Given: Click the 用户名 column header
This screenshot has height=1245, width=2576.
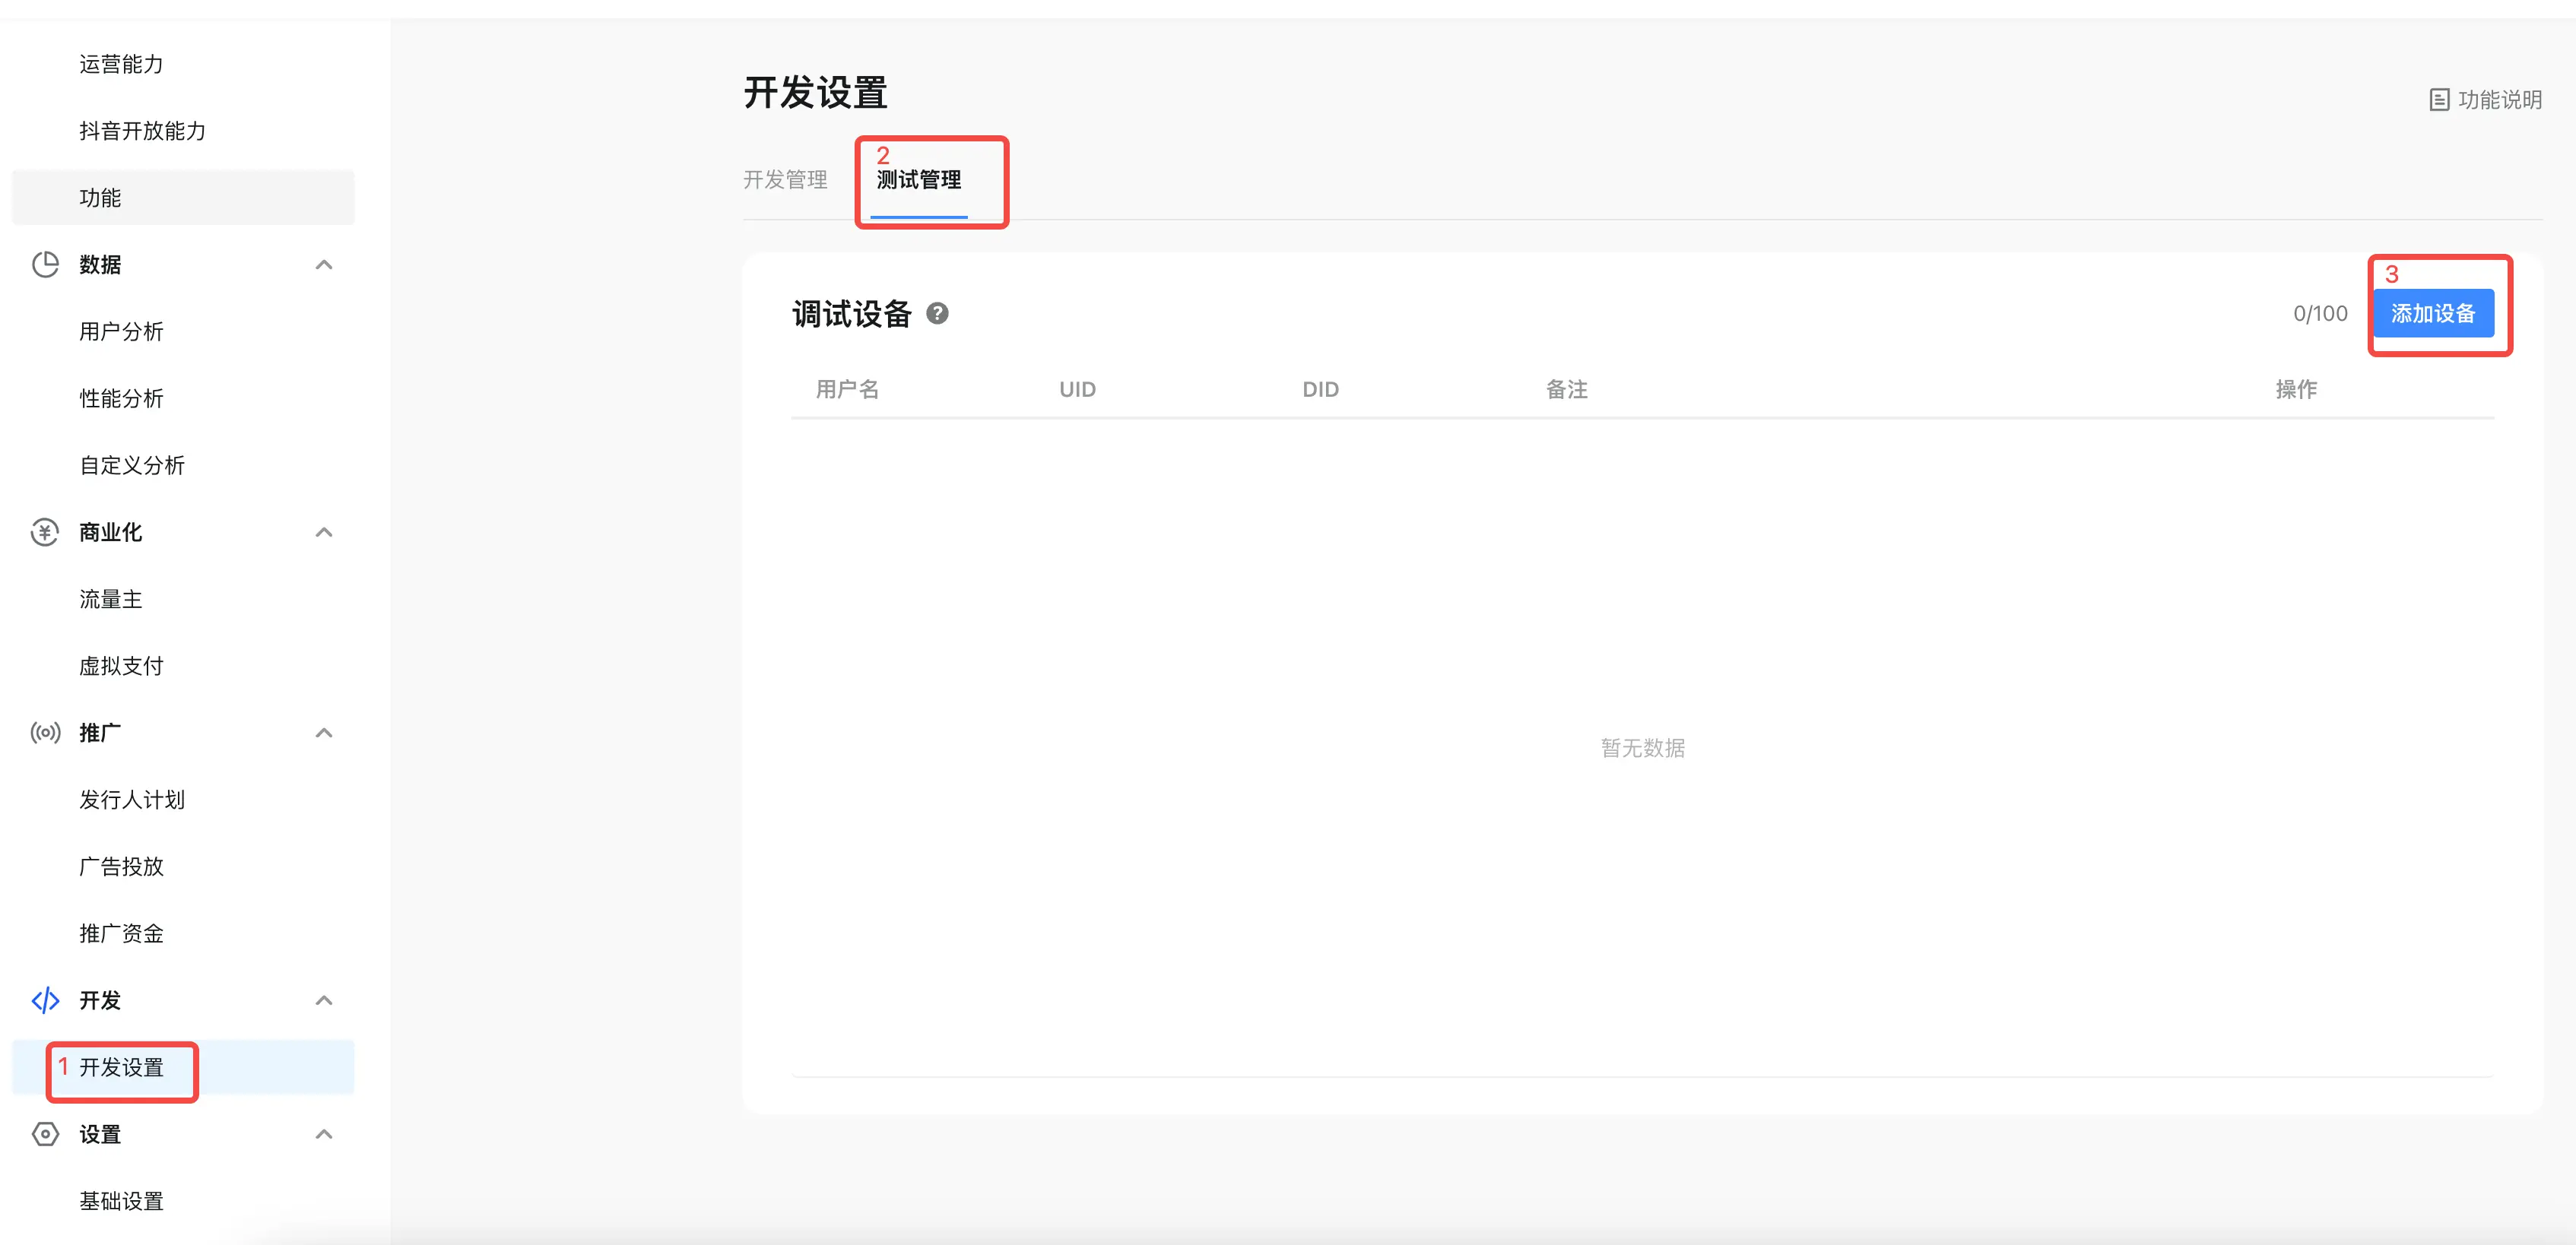Looking at the screenshot, I should coord(847,389).
